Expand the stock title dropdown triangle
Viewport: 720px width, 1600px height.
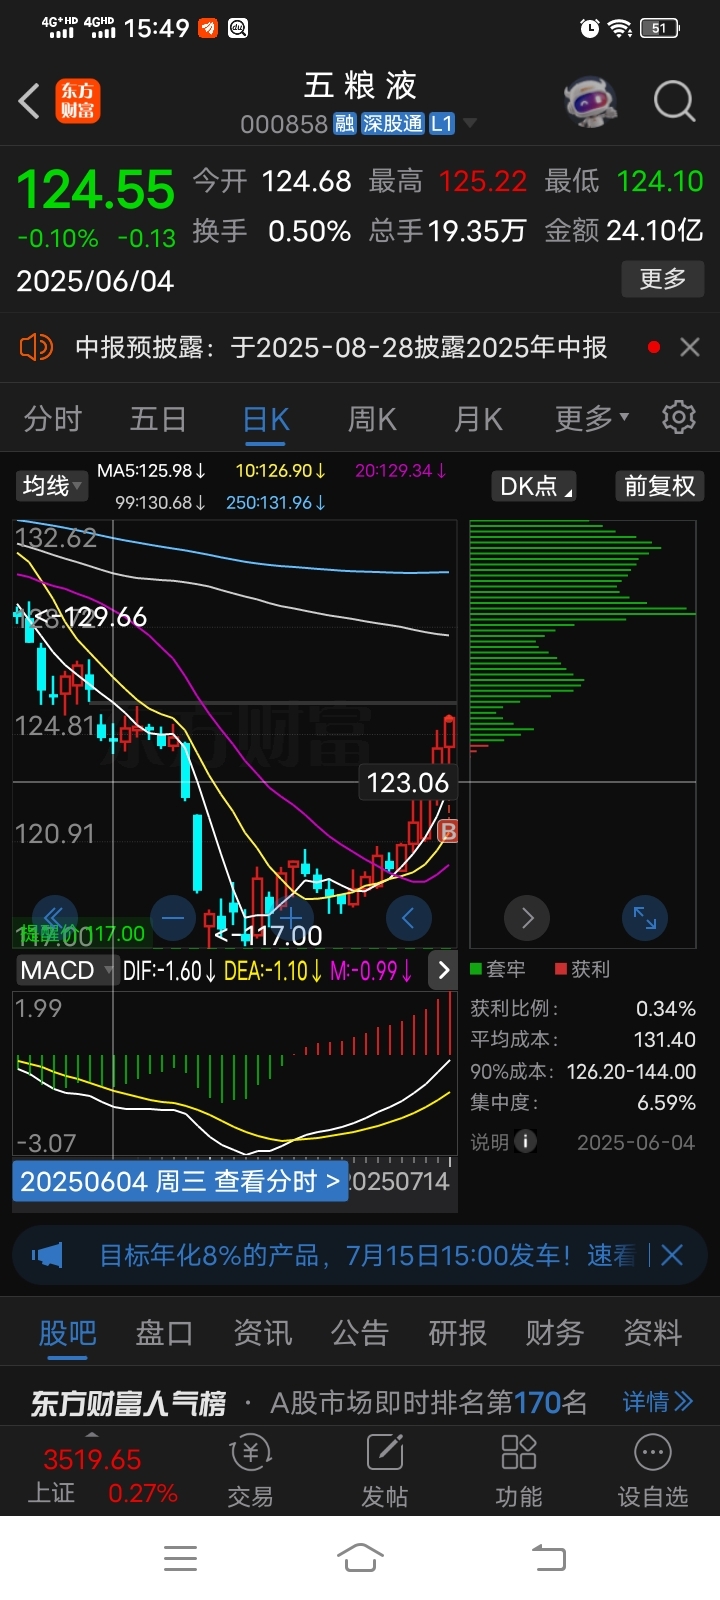point(469,124)
